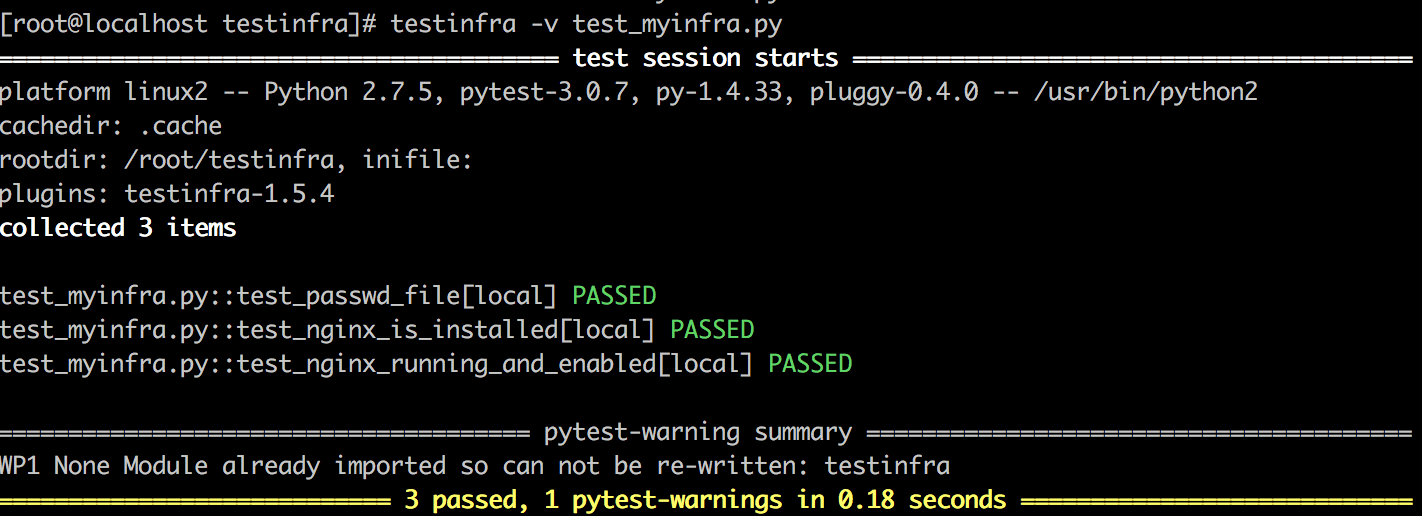
Task: Click the shell prompt [root@localhost testinfra]#
Action: (188, 24)
